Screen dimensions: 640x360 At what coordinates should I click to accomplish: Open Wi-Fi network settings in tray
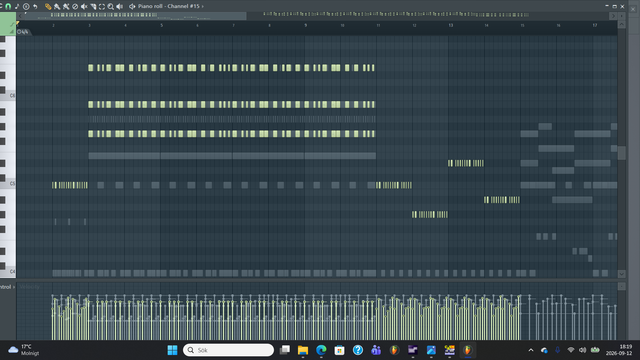coord(571,350)
